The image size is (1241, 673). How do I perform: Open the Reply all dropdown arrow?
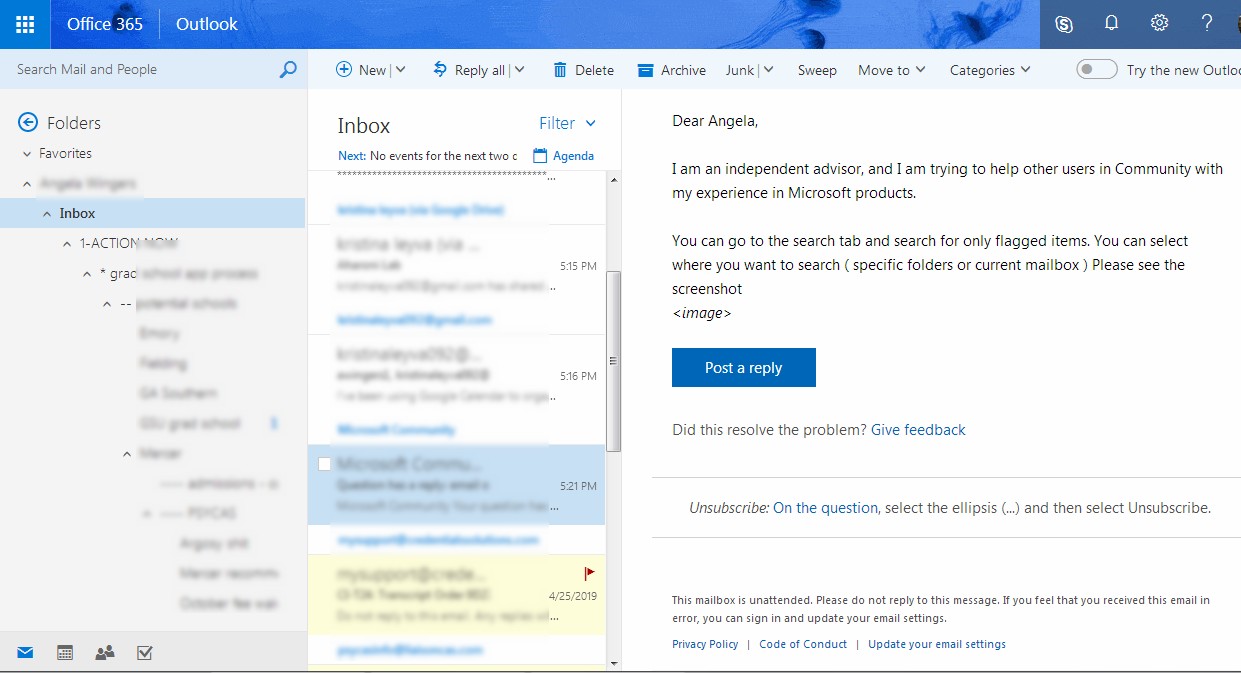point(520,70)
